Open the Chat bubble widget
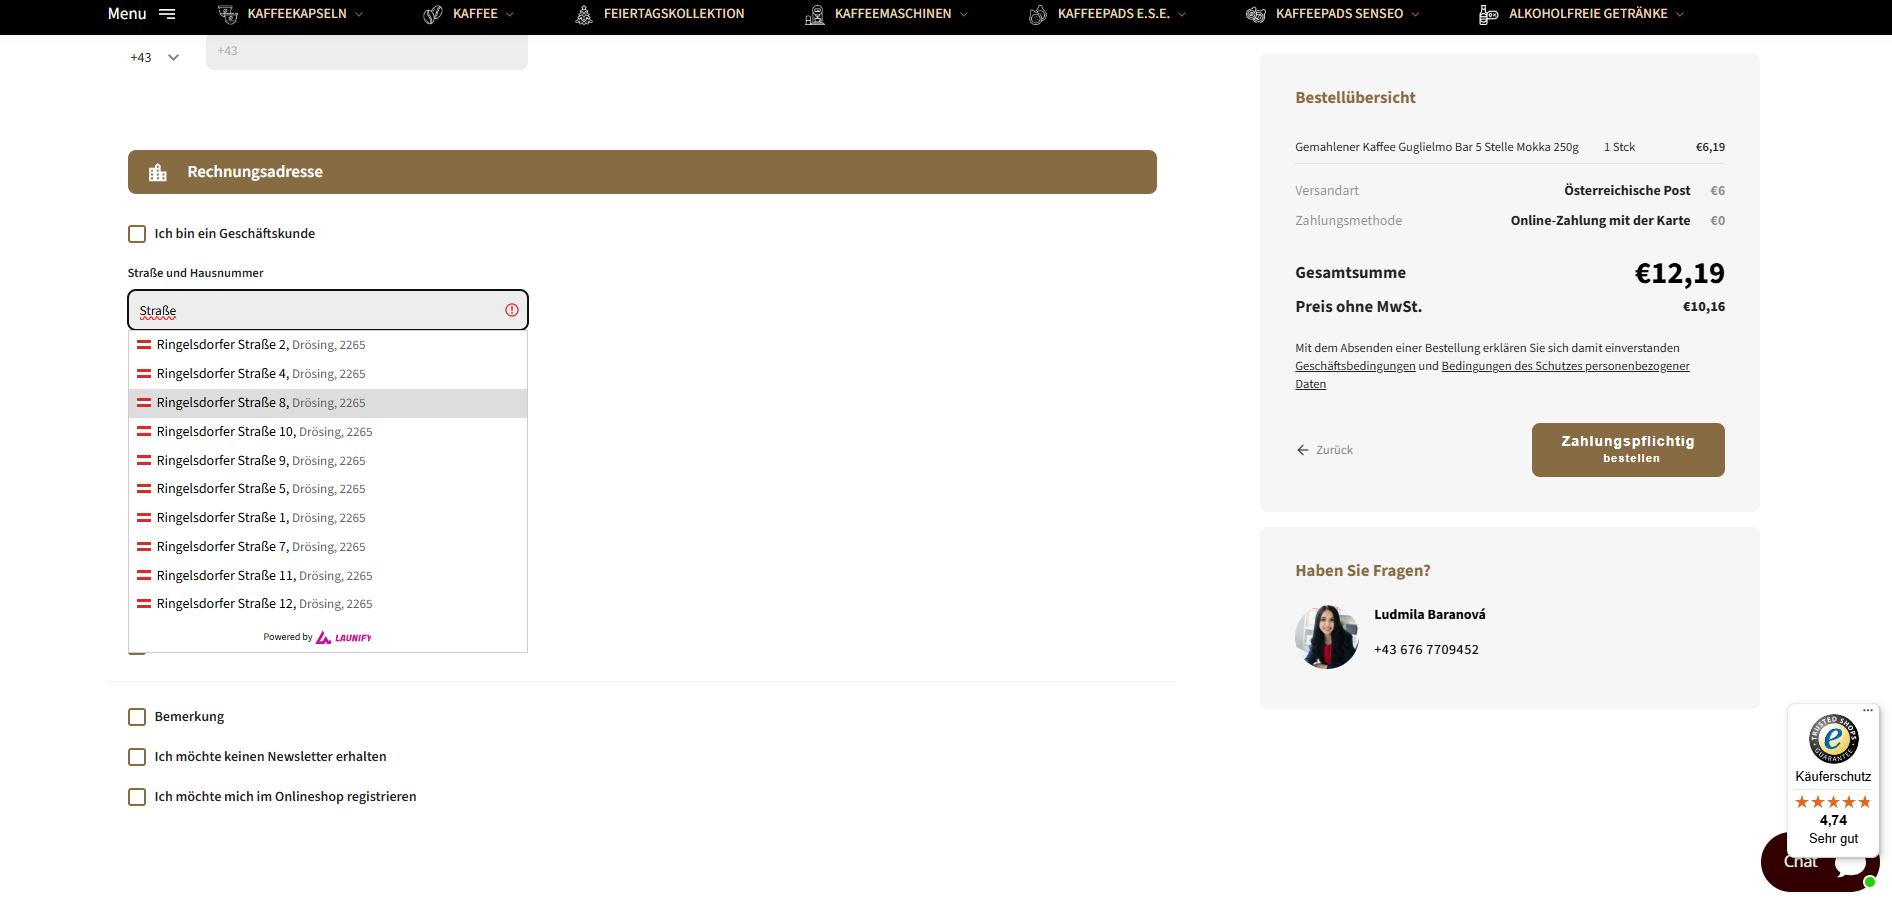Viewport: 1892px width, 903px height. pos(1820,862)
